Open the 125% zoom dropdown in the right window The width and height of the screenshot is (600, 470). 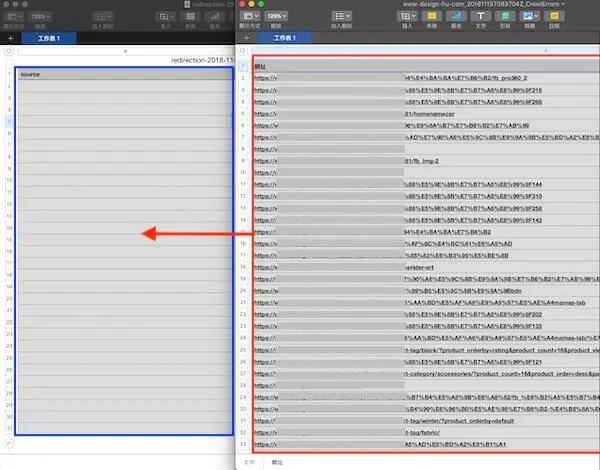276,16
